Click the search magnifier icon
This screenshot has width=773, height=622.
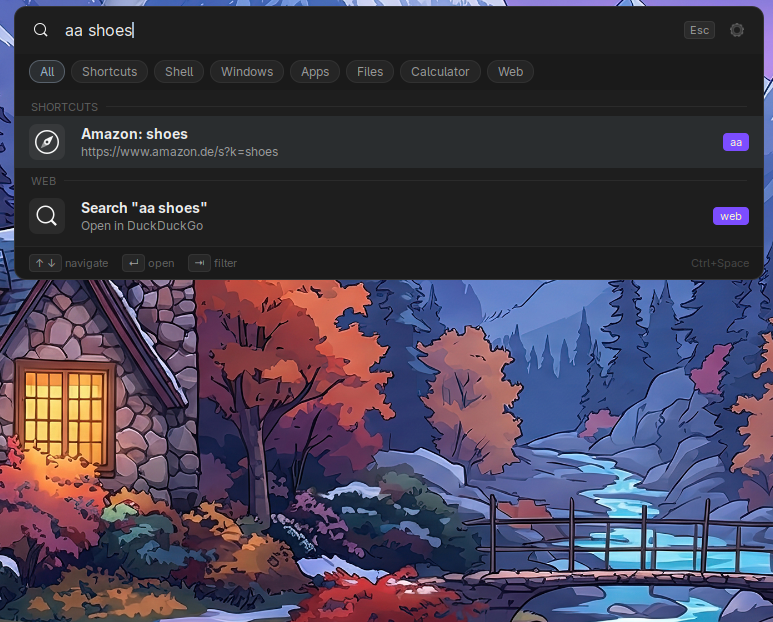tap(40, 30)
